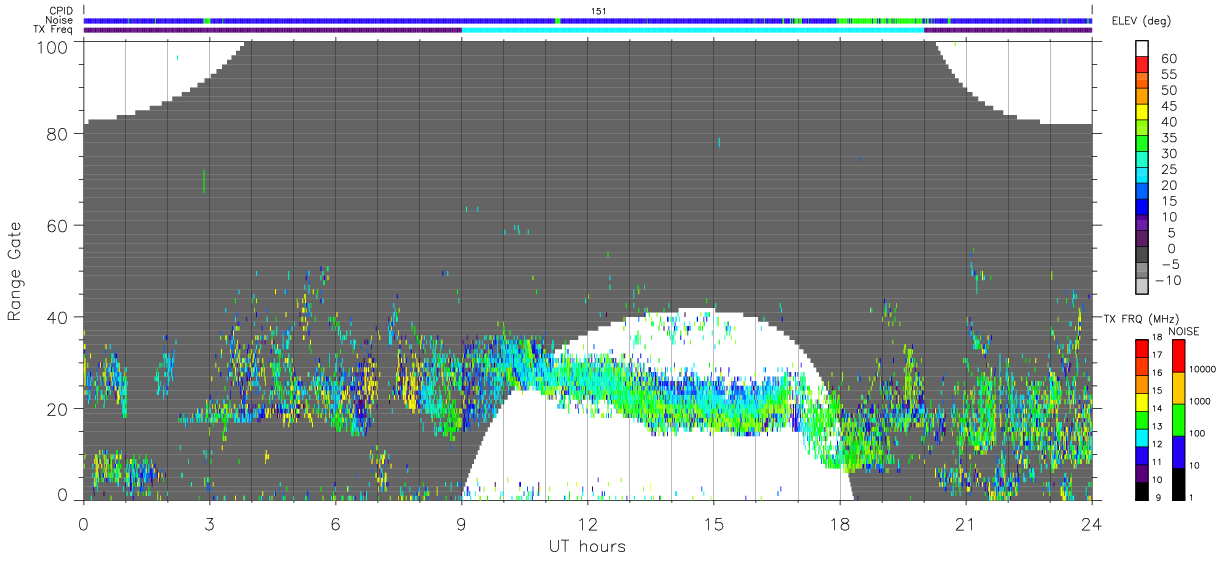Click the 'CPID' label at top left
This screenshot has width=1228, height=567.
click(60, 10)
